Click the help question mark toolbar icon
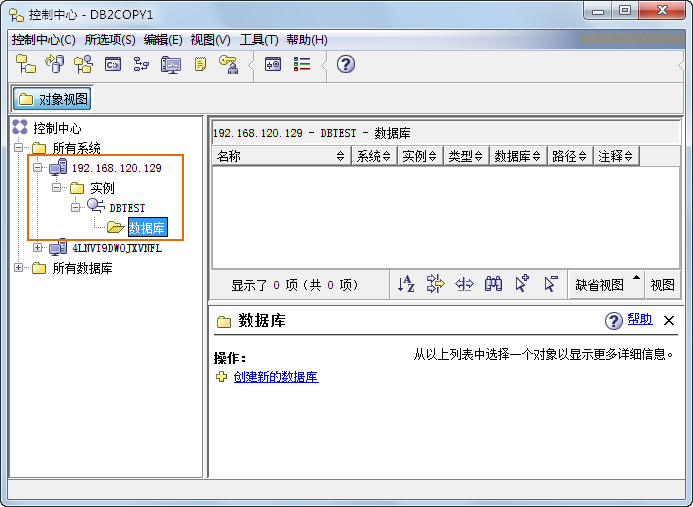This screenshot has width=693, height=507. (346, 64)
